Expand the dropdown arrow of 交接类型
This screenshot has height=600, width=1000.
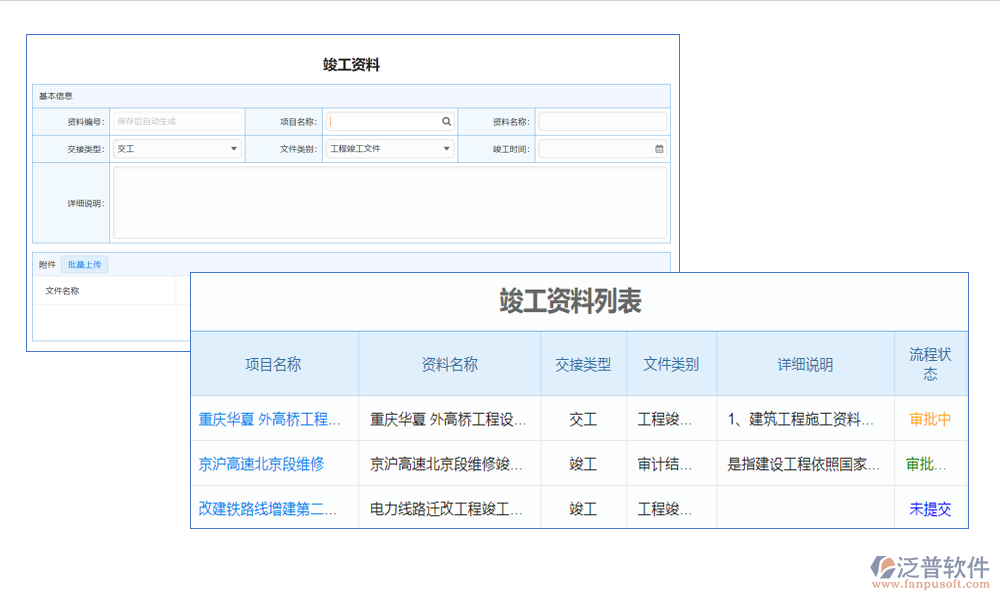click(234, 148)
